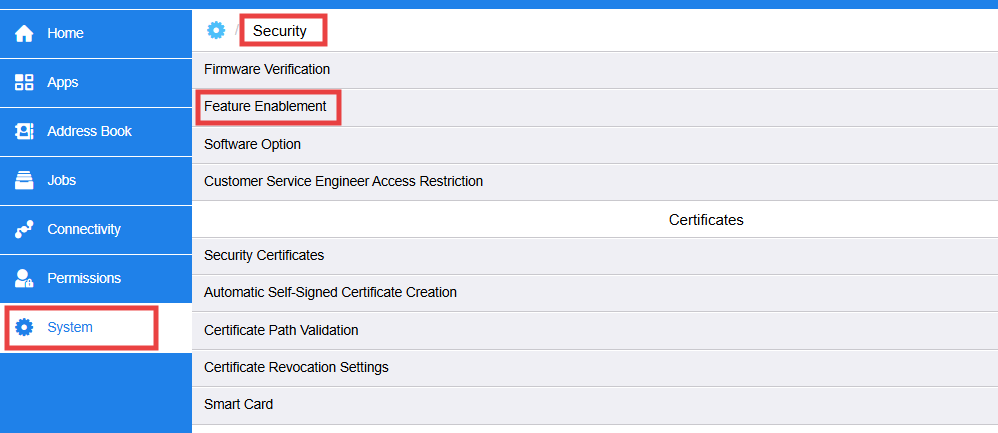
Task: Select the Software Option row
Action: [252, 144]
